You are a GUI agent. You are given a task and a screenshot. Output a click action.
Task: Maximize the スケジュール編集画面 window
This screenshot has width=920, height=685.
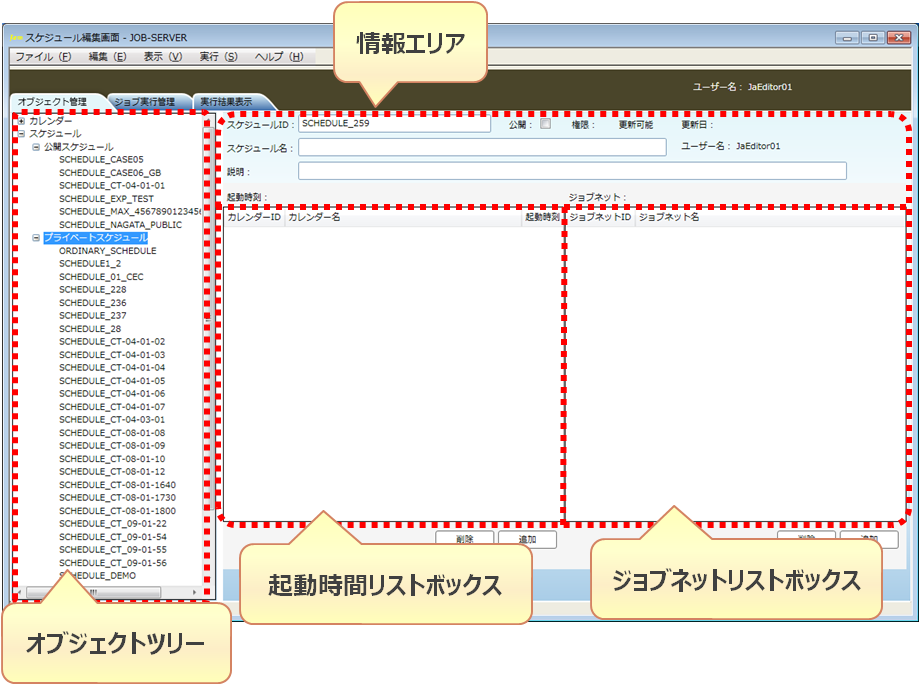point(872,38)
